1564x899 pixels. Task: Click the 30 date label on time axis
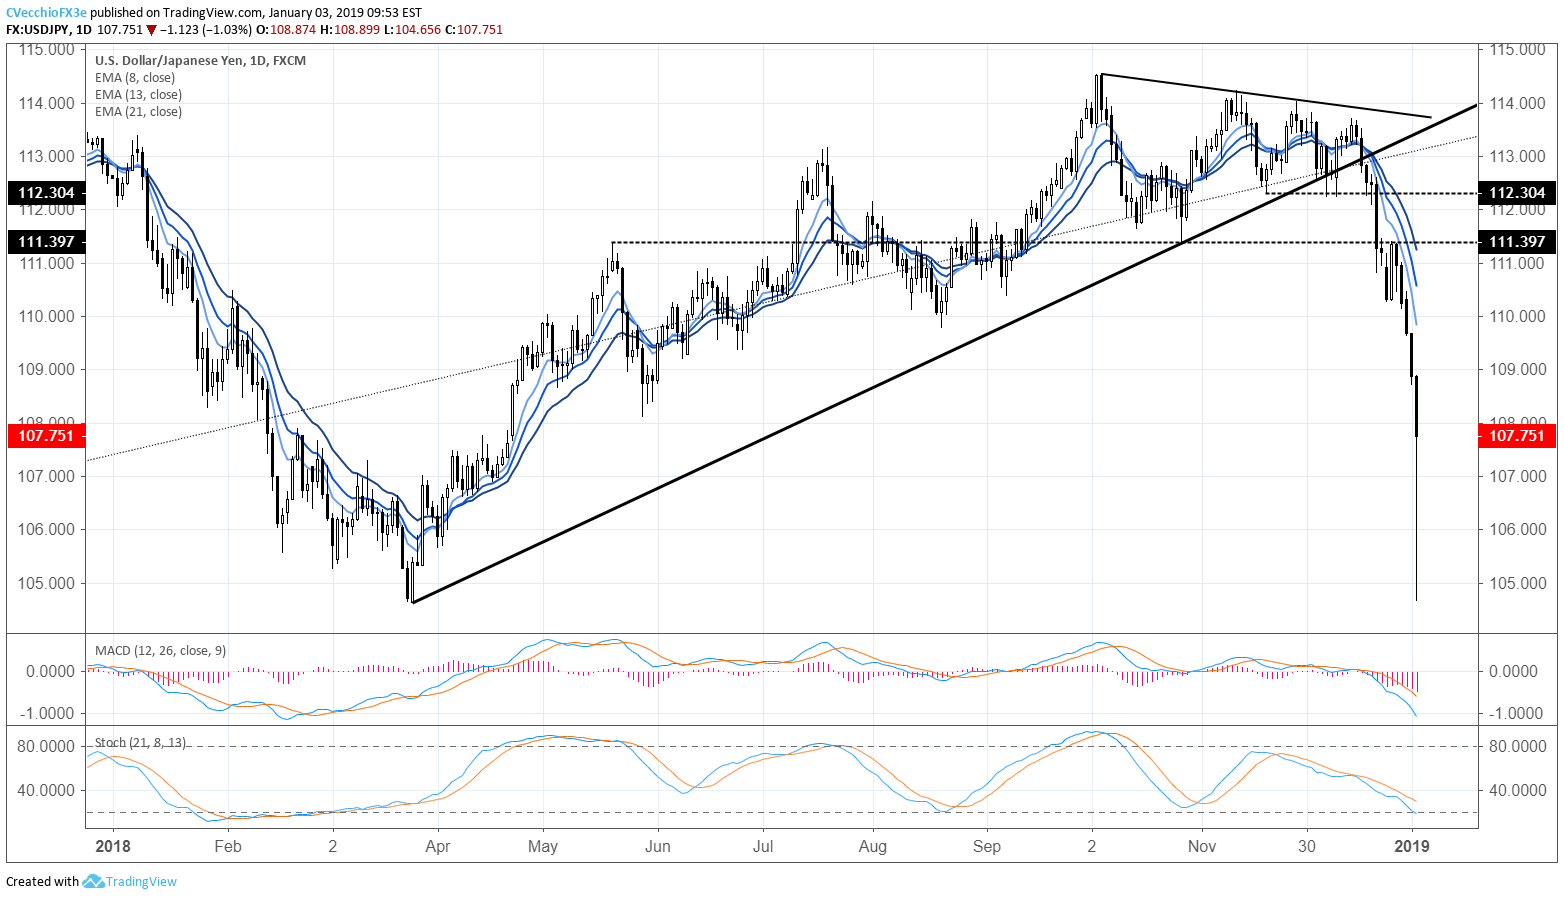click(x=1307, y=846)
